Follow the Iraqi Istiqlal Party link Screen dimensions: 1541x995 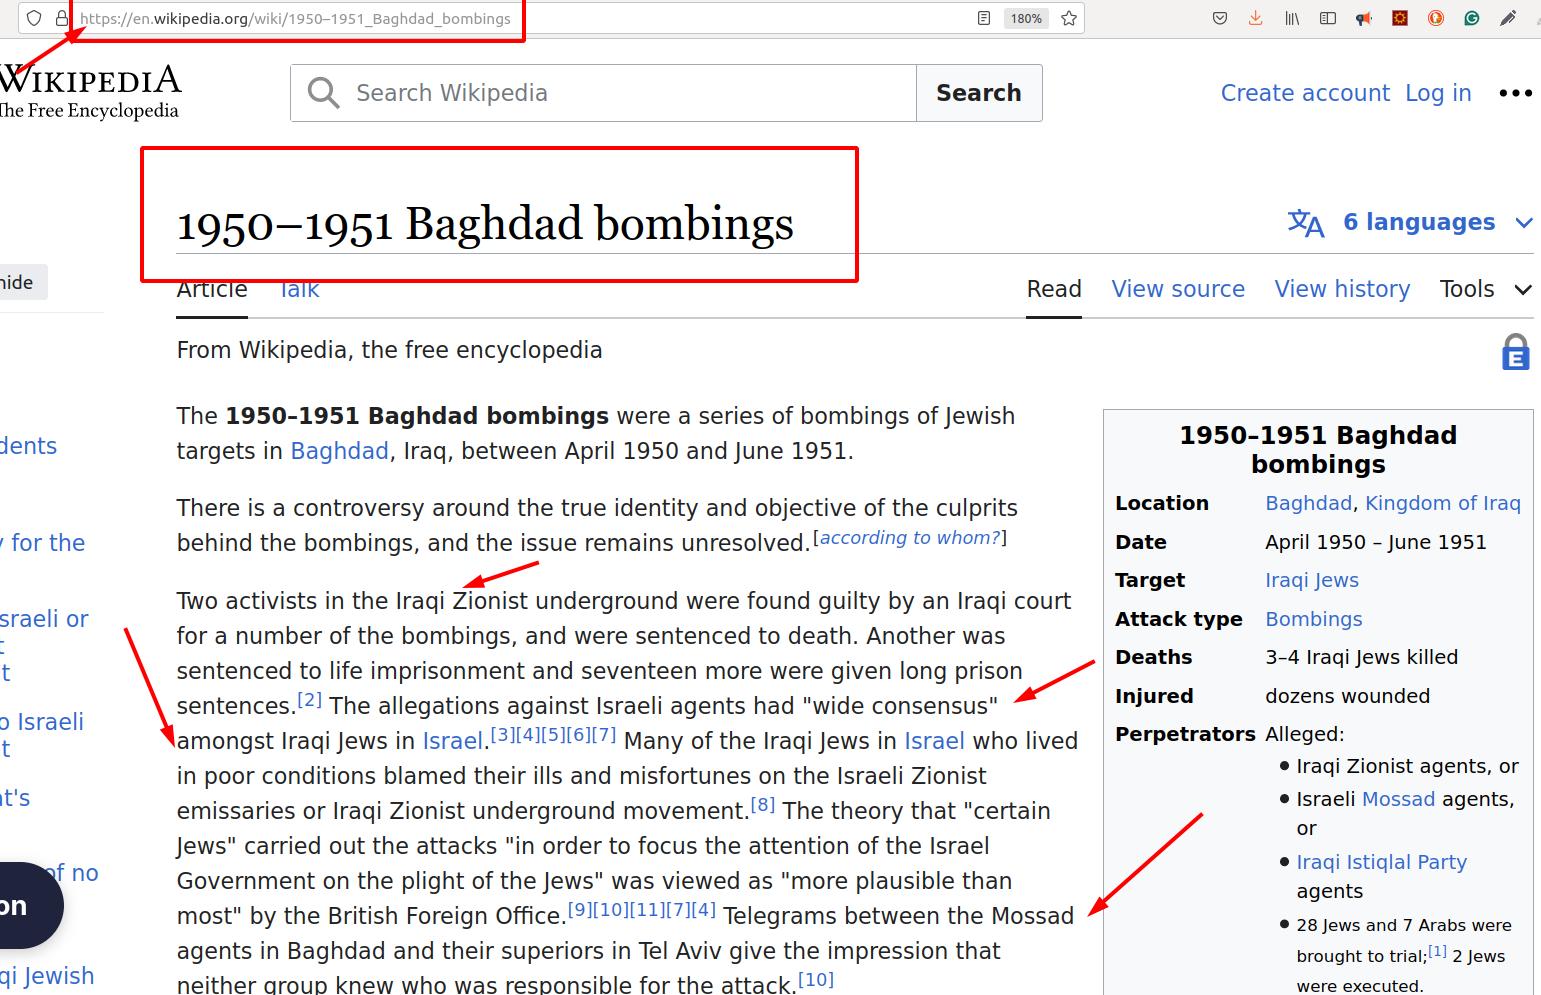coord(1381,862)
